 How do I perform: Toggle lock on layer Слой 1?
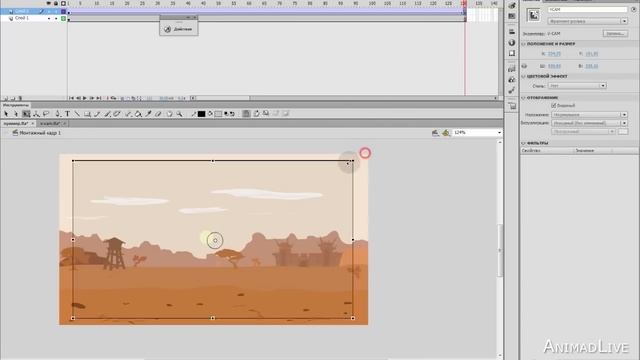pos(56,18)
